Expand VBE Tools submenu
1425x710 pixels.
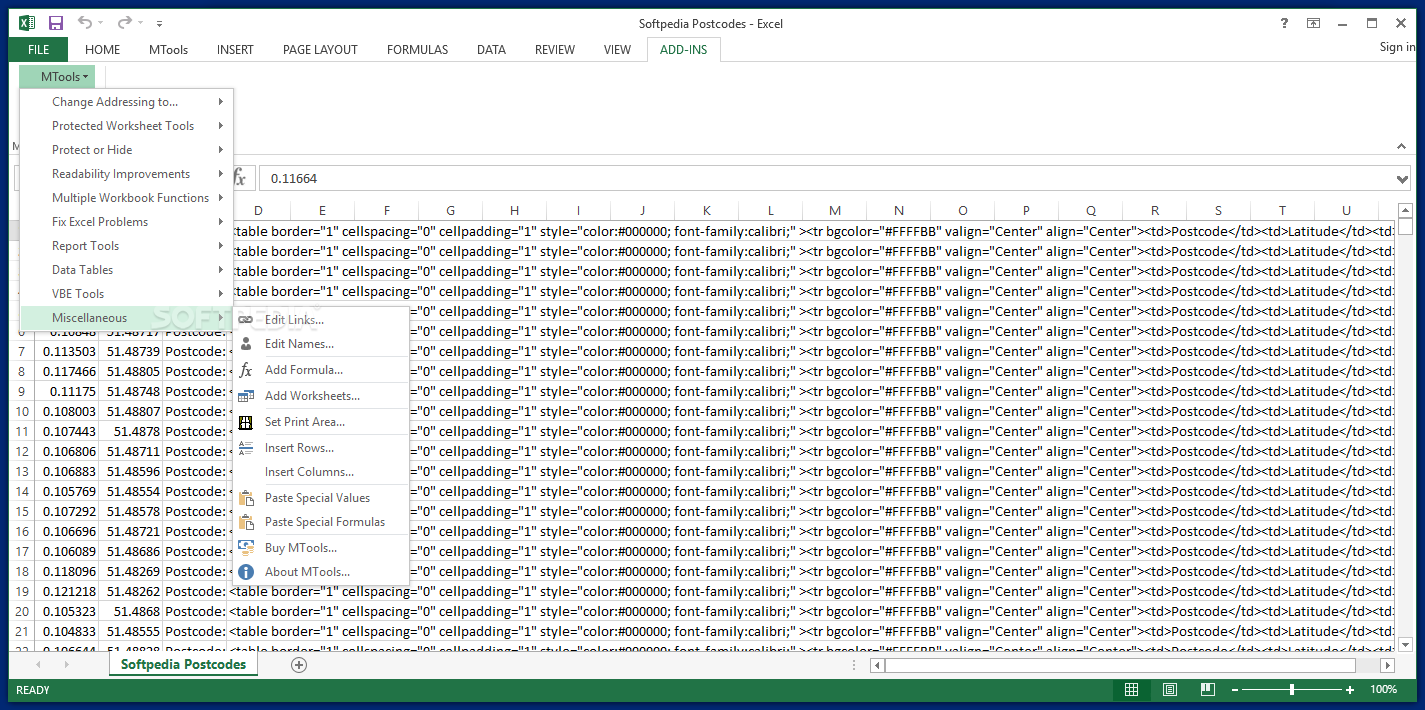(x=126, y=294)
